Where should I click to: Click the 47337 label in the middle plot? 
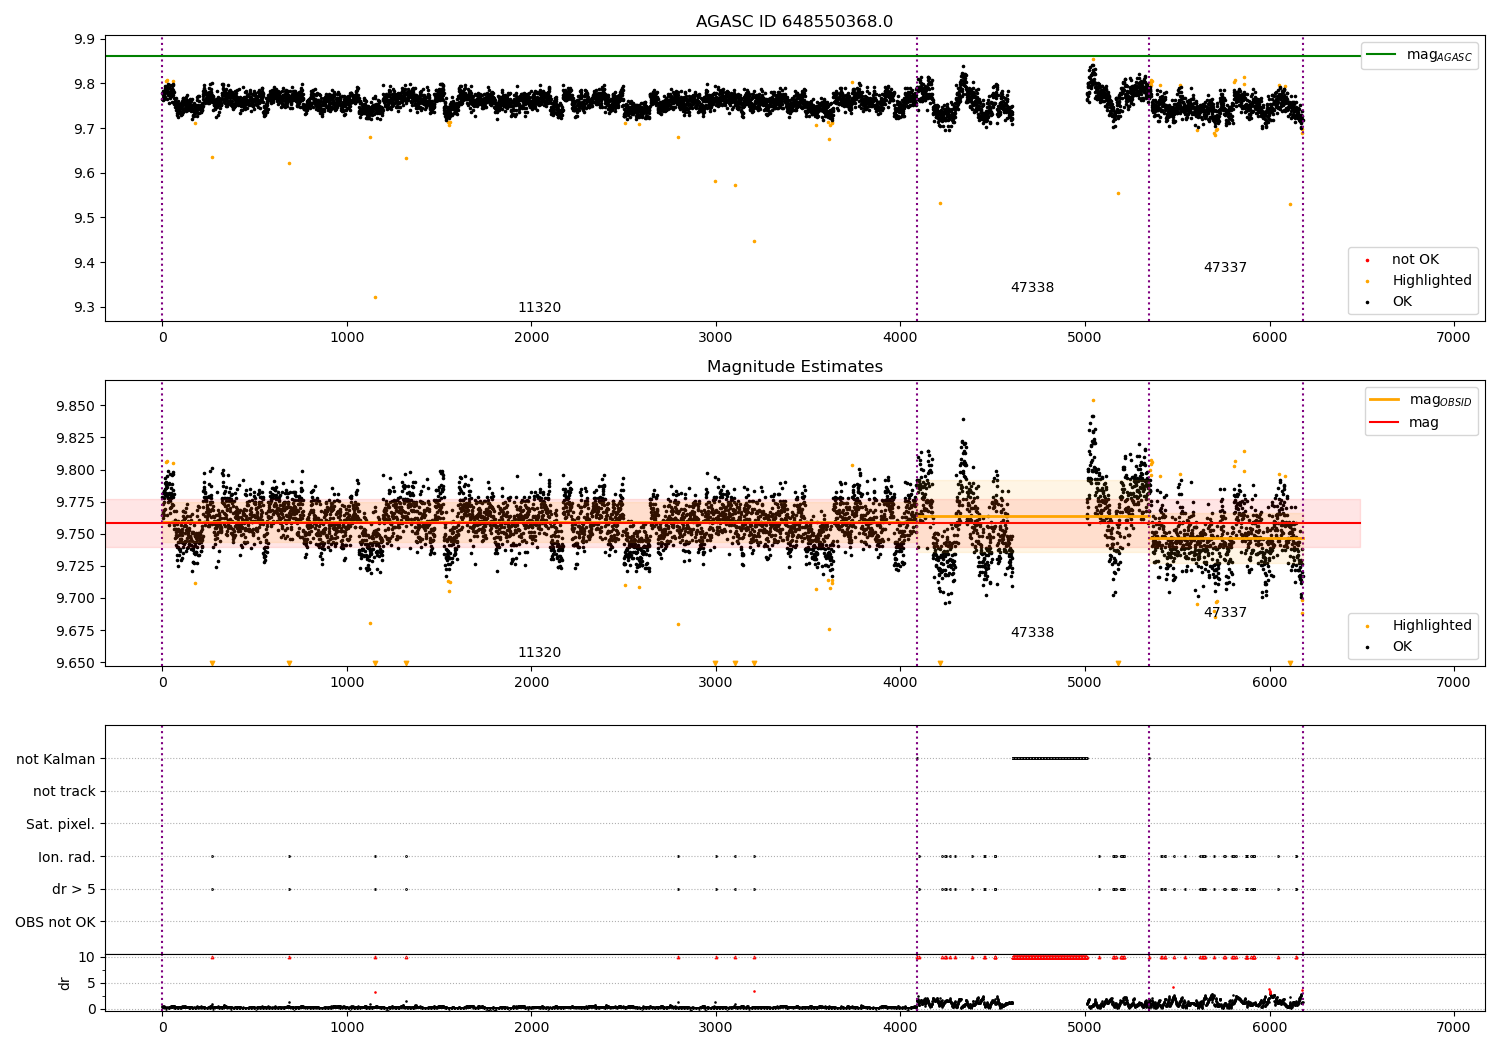(1225, 613)
